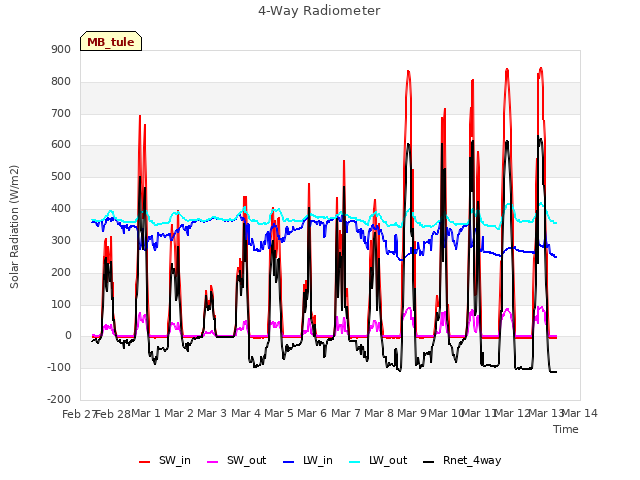Screen dimensions: 640x480
Task: Click the Mar 12 x-axis label
Action: 512,413
